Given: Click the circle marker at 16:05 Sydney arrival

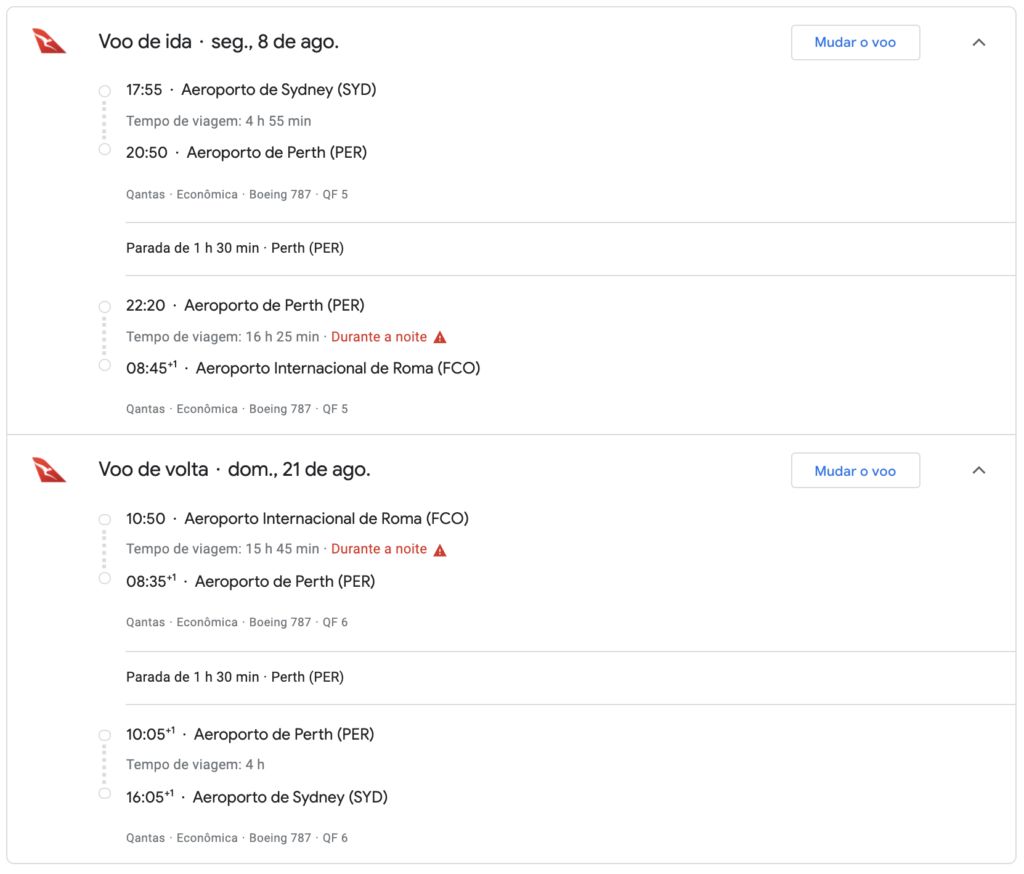Looking at the screenshot, I should click(104, 794).
